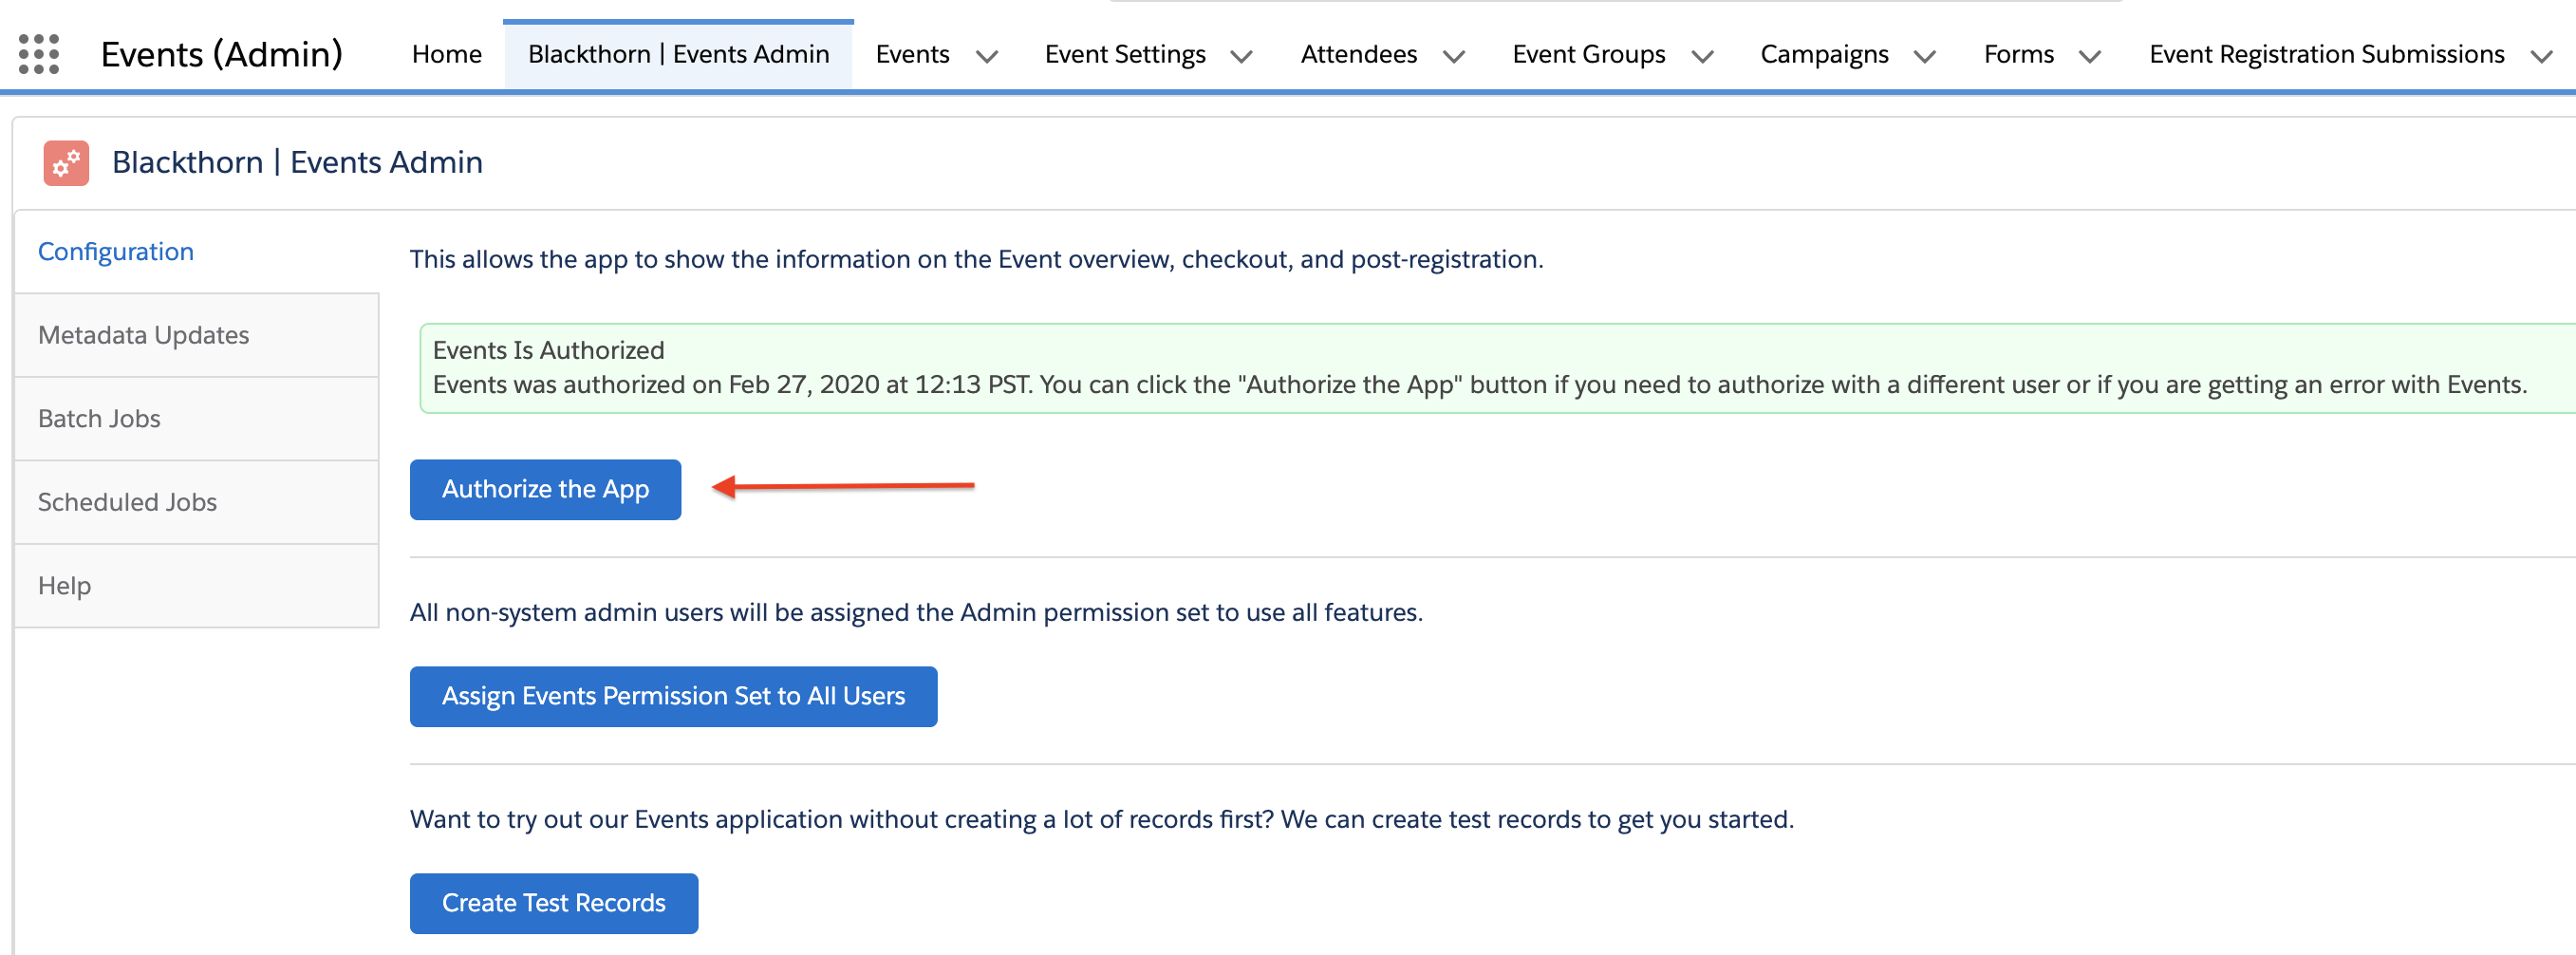Viewport: 2576px width, 955px height.
Task: Switch to the Campaigns tab
Action: point(1823,54)
